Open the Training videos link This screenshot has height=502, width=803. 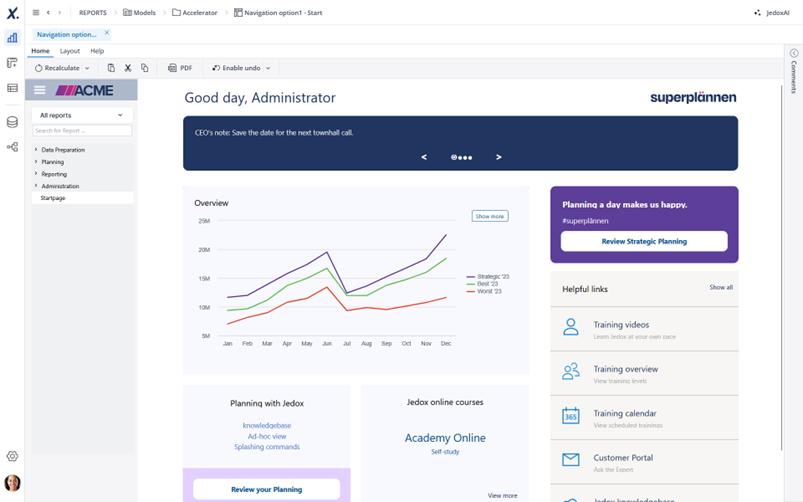click(621, 324)
